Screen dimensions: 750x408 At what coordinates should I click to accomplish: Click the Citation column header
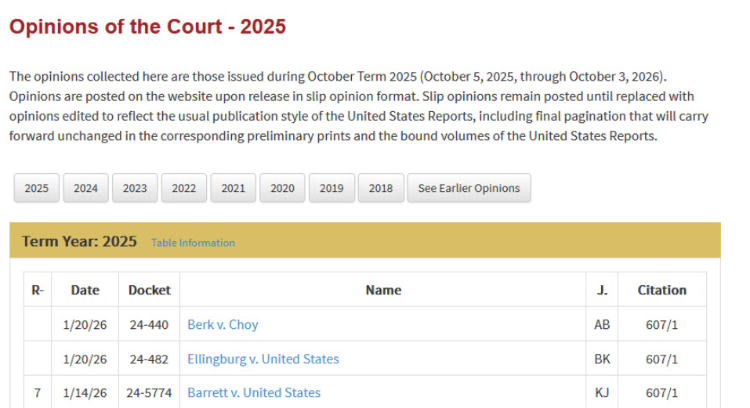point(662,290)
